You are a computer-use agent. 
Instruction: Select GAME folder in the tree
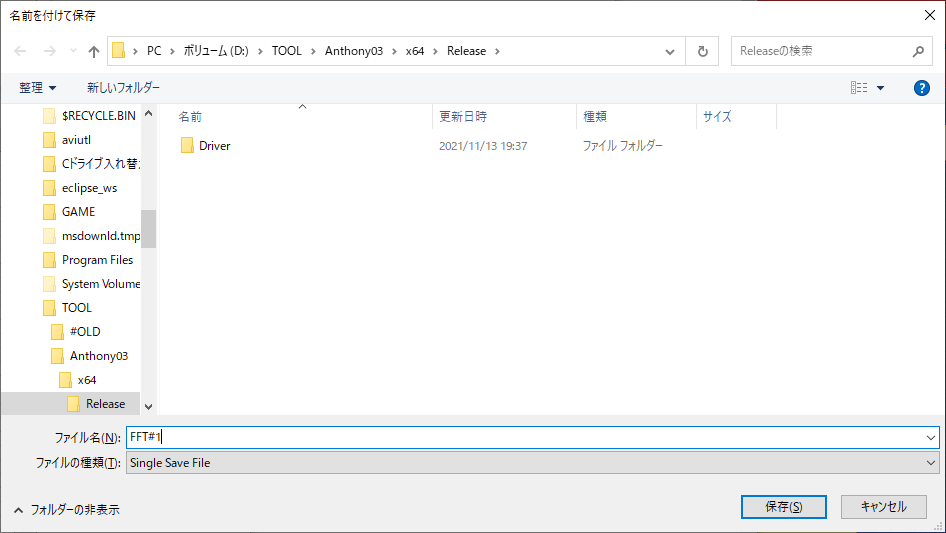click(78, 212)
